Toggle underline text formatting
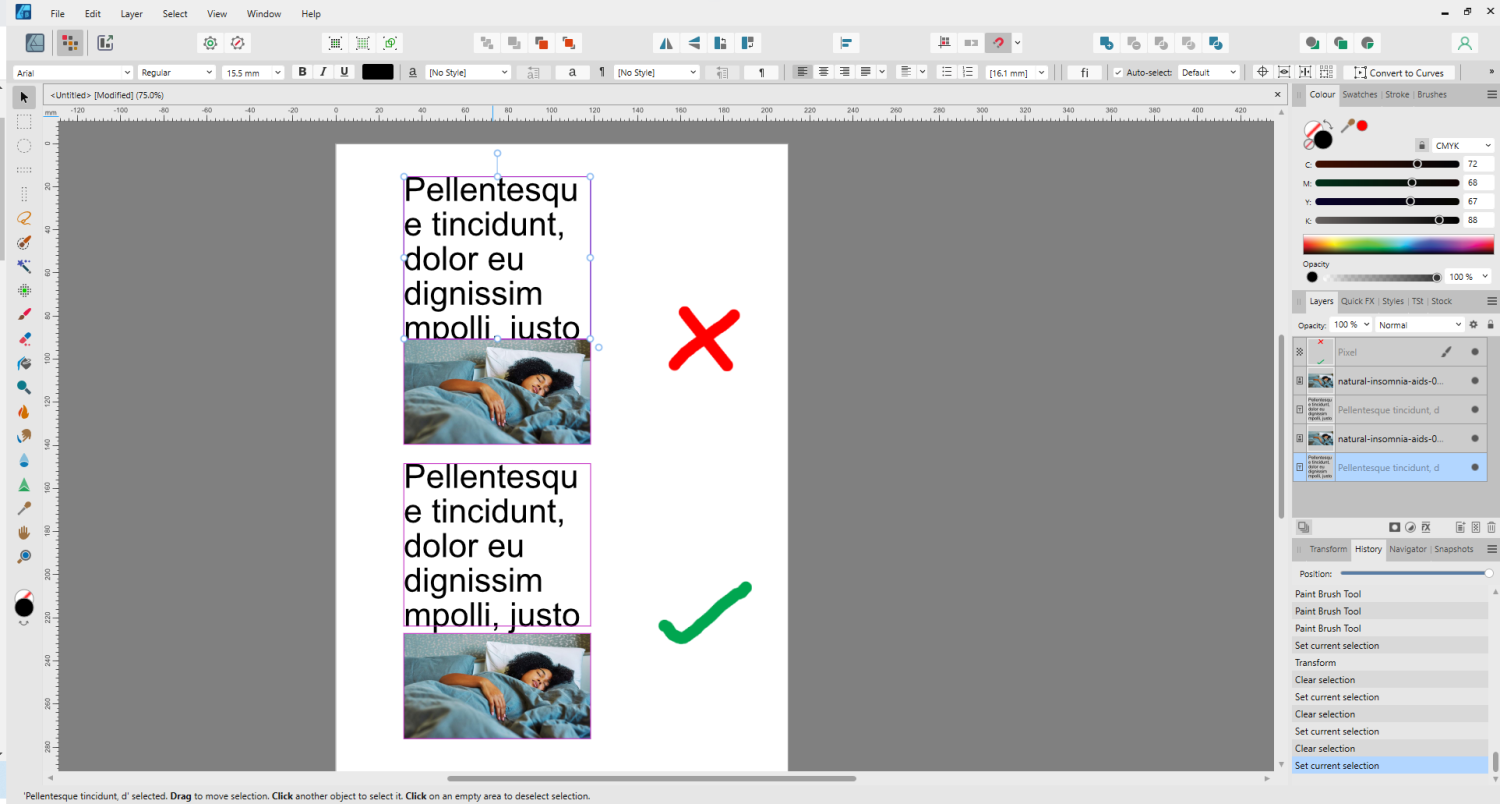The image size is (1500, 804). tap(345, 72)
